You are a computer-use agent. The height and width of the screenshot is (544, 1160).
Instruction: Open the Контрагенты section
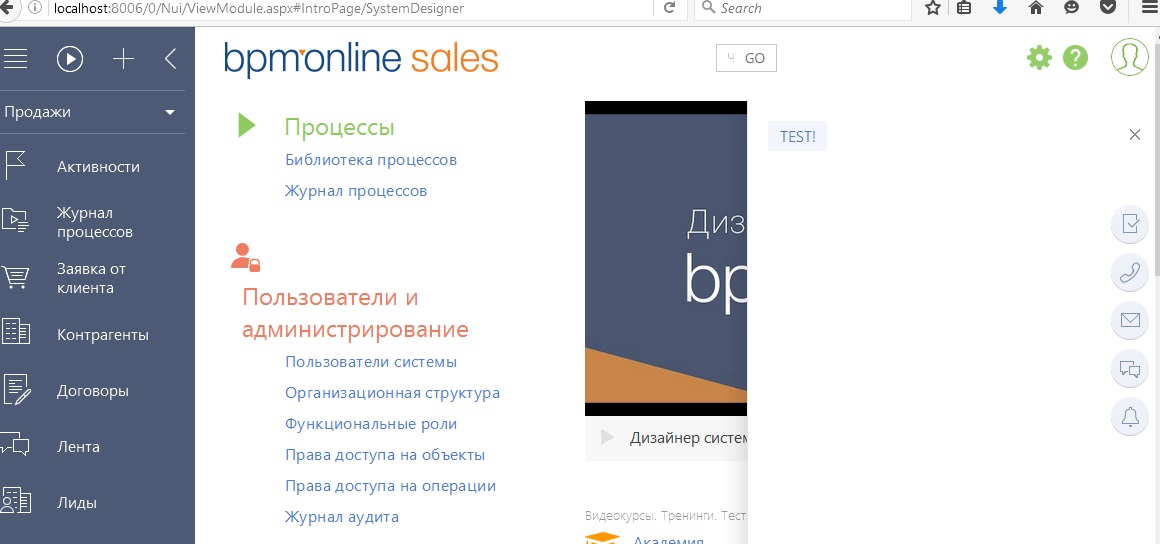[x=103, y=335]
